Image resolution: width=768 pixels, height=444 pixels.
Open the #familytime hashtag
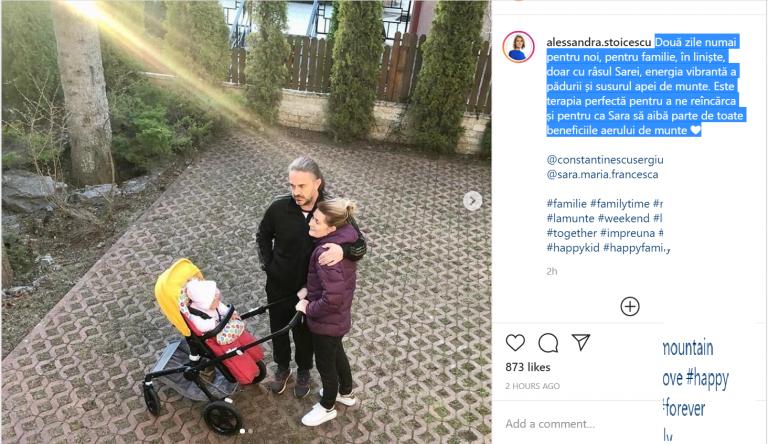(x=620, y=203)
